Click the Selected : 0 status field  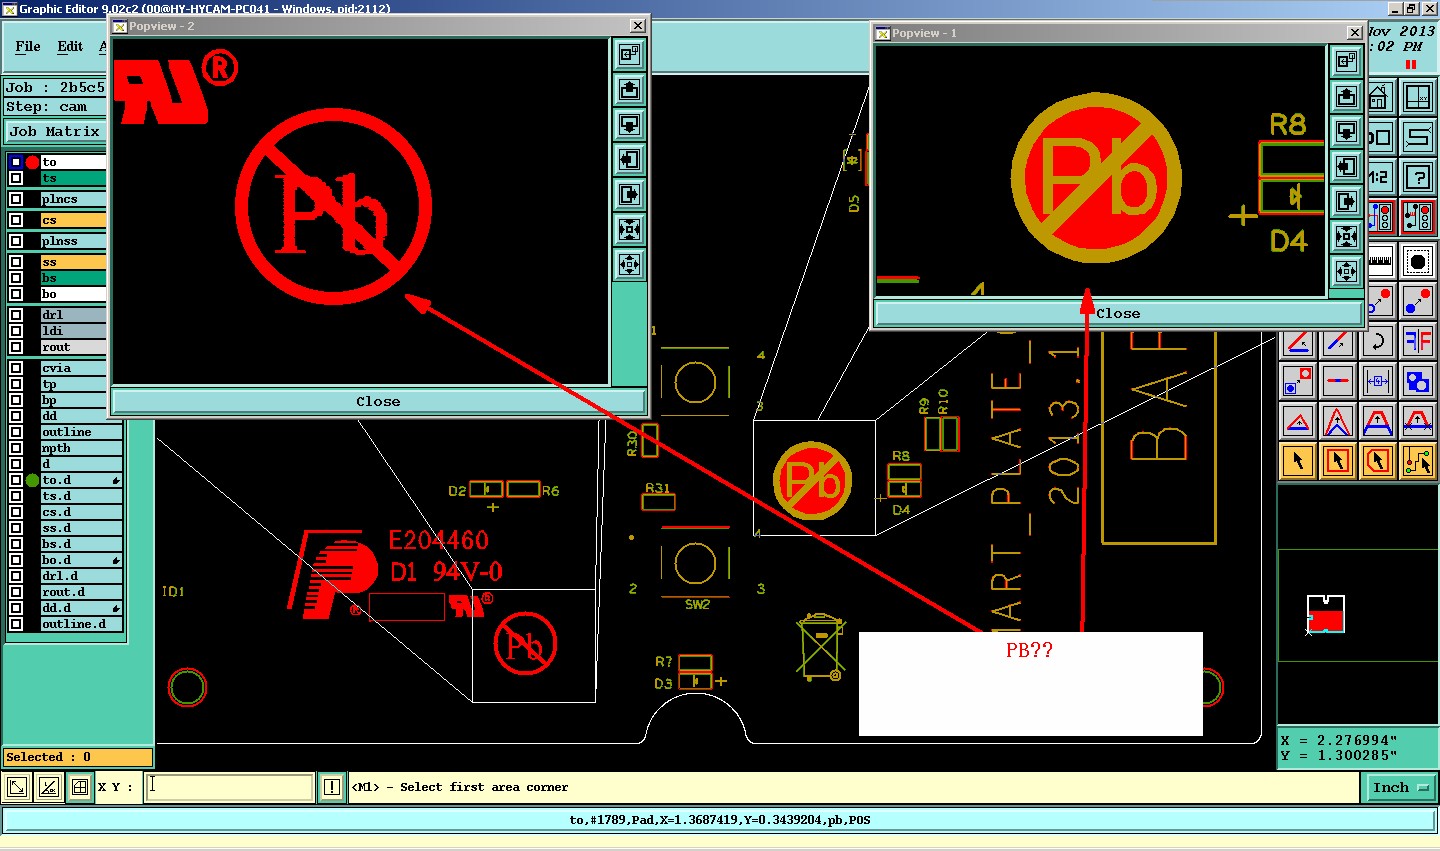click(x=78, y=757)
